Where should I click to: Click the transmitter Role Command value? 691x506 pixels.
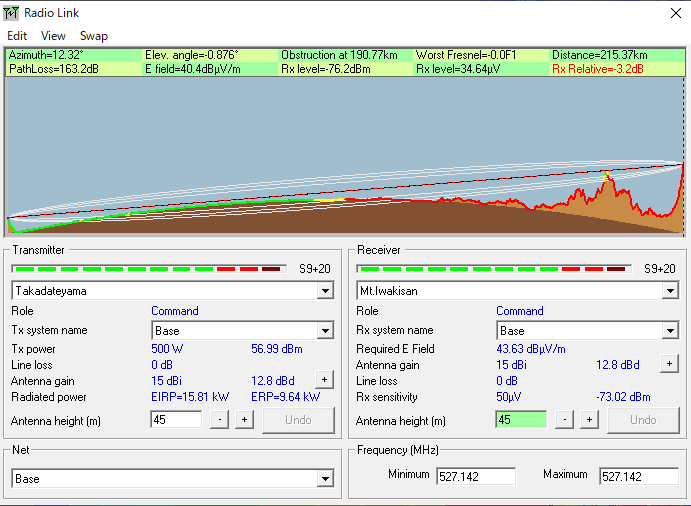175,311
